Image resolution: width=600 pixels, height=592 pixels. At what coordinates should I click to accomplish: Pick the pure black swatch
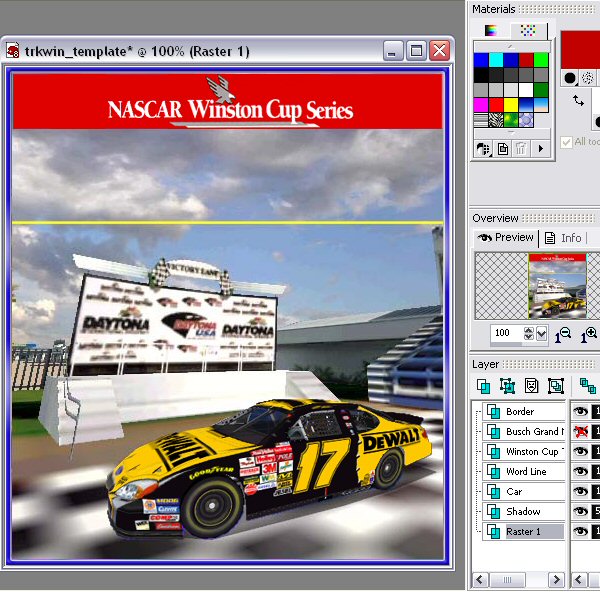[x=481, y=75]
